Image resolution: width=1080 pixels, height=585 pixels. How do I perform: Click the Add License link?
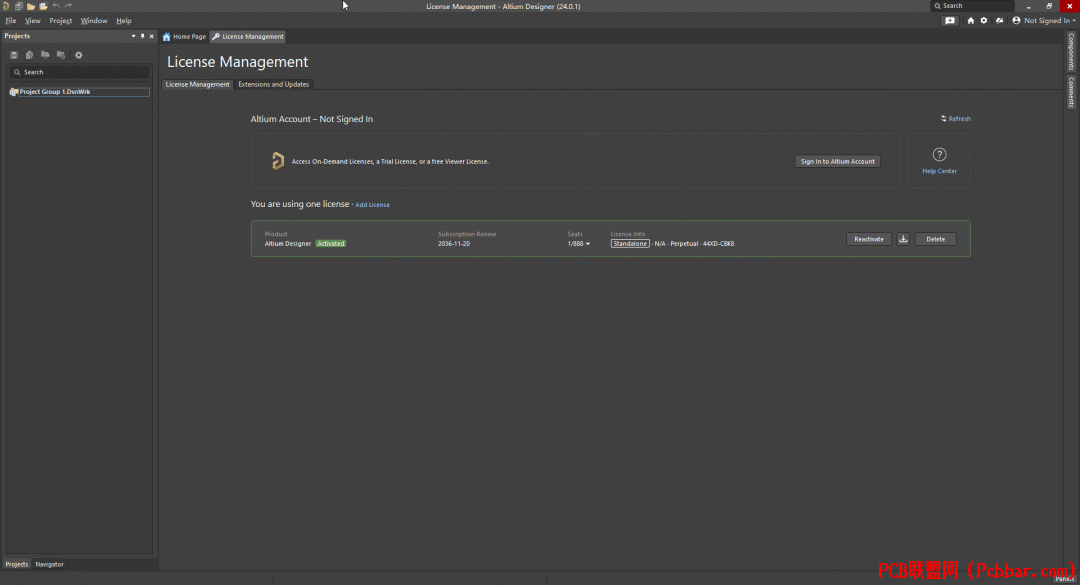click(373, 205)
